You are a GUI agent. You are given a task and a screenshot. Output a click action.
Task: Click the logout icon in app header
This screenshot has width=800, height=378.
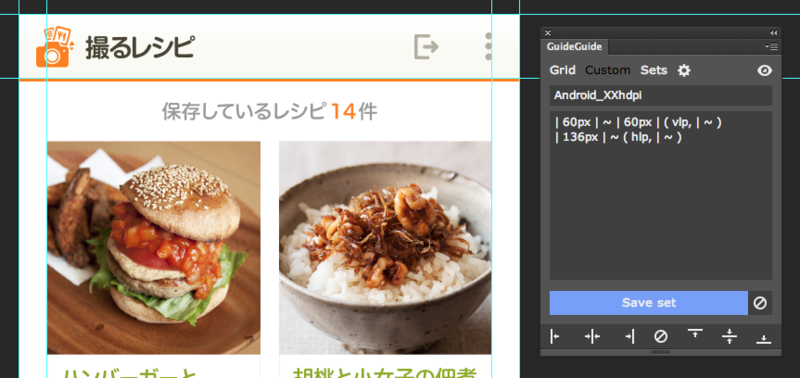point(426,47)
